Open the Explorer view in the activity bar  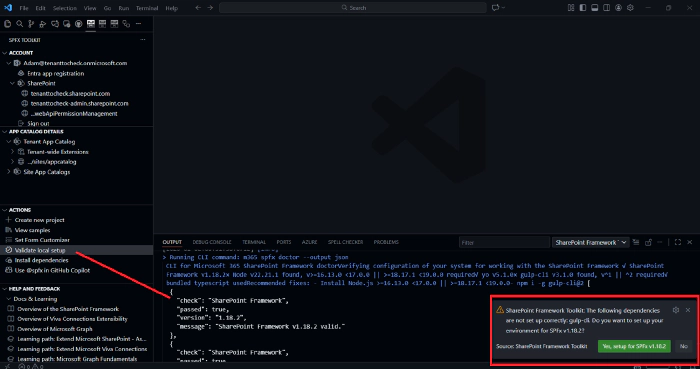(8, 24)
